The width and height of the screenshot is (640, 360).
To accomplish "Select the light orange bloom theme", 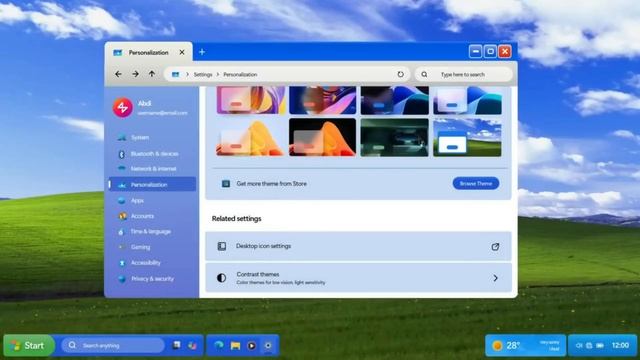I will click(x=251, y=138).
